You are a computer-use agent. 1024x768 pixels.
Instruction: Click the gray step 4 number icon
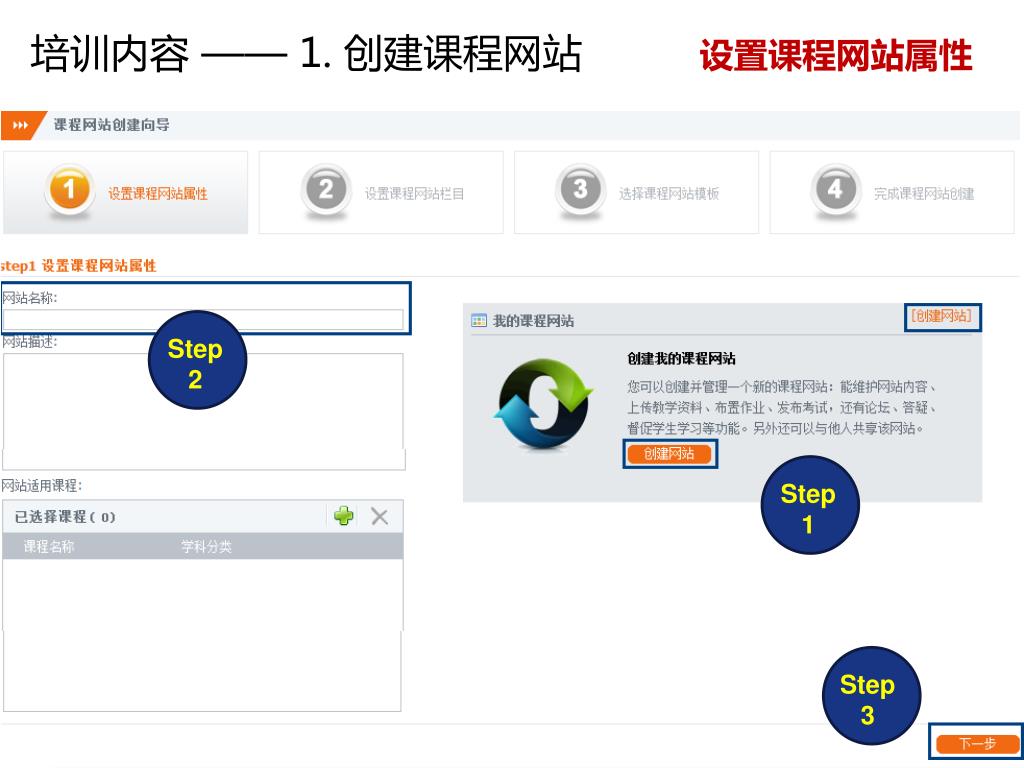click(x=835, y=190)
